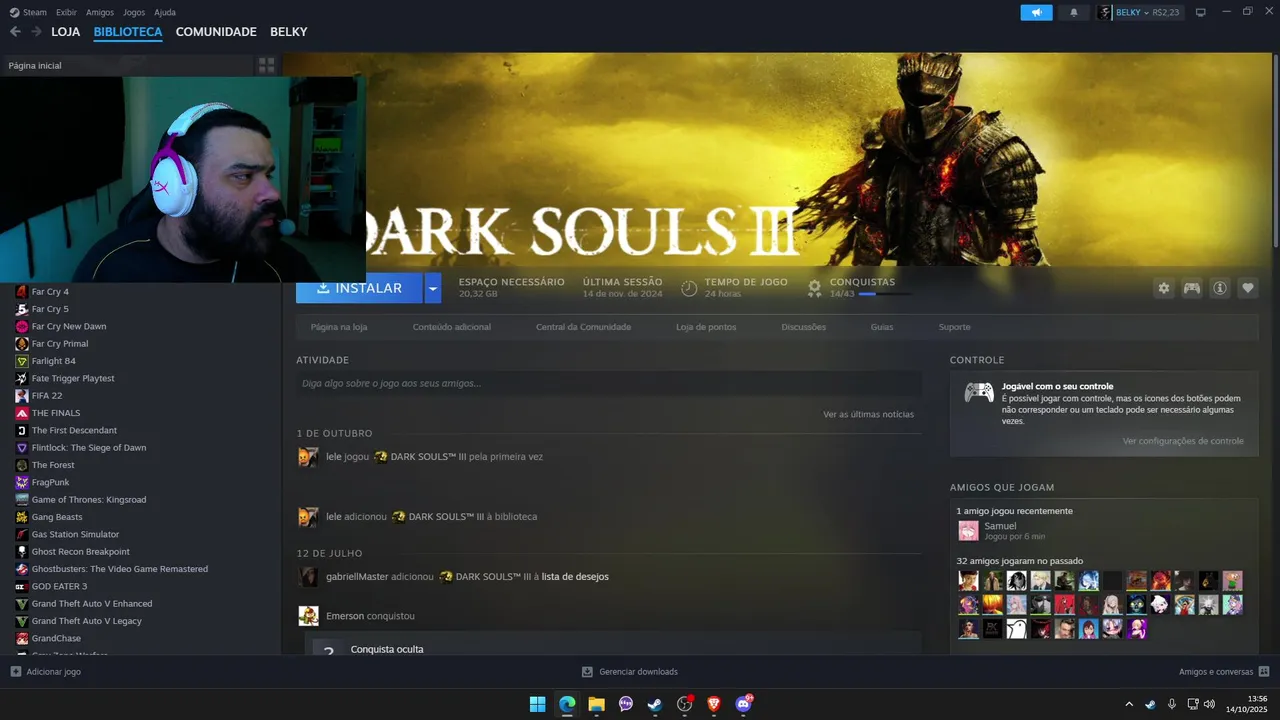Open the Windows Start button

(537, 704)
